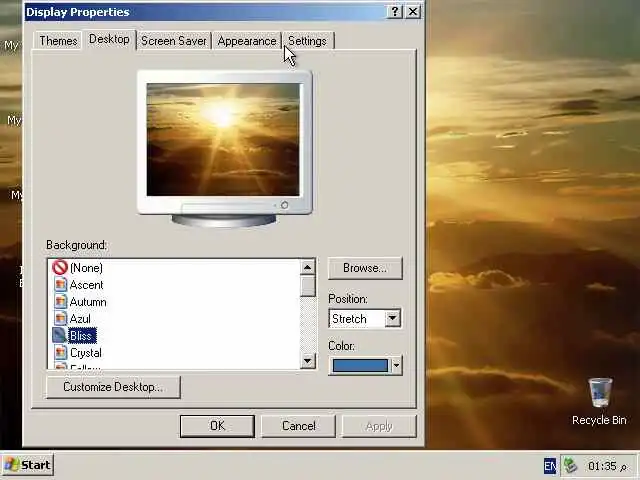Switch to the Desktop tab
The width and height of the screenshot is (640, 480).
click(109, 39)
